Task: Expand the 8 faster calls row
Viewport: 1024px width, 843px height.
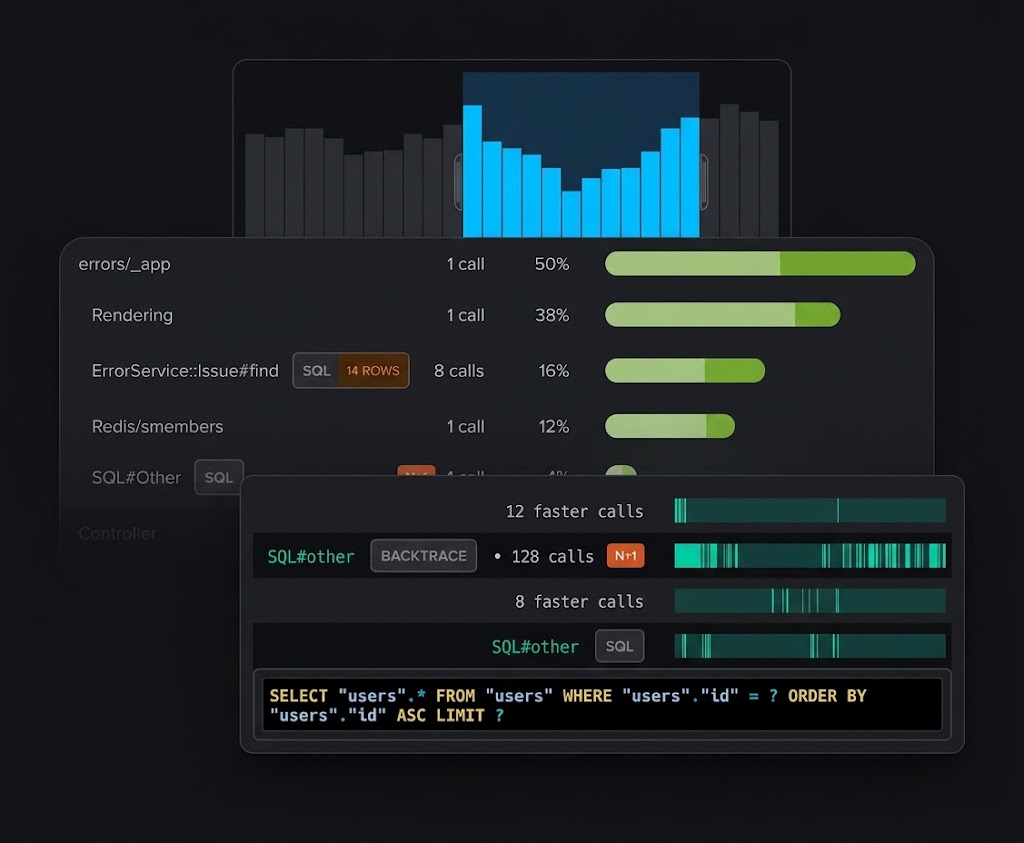Action: click(579, 601)
